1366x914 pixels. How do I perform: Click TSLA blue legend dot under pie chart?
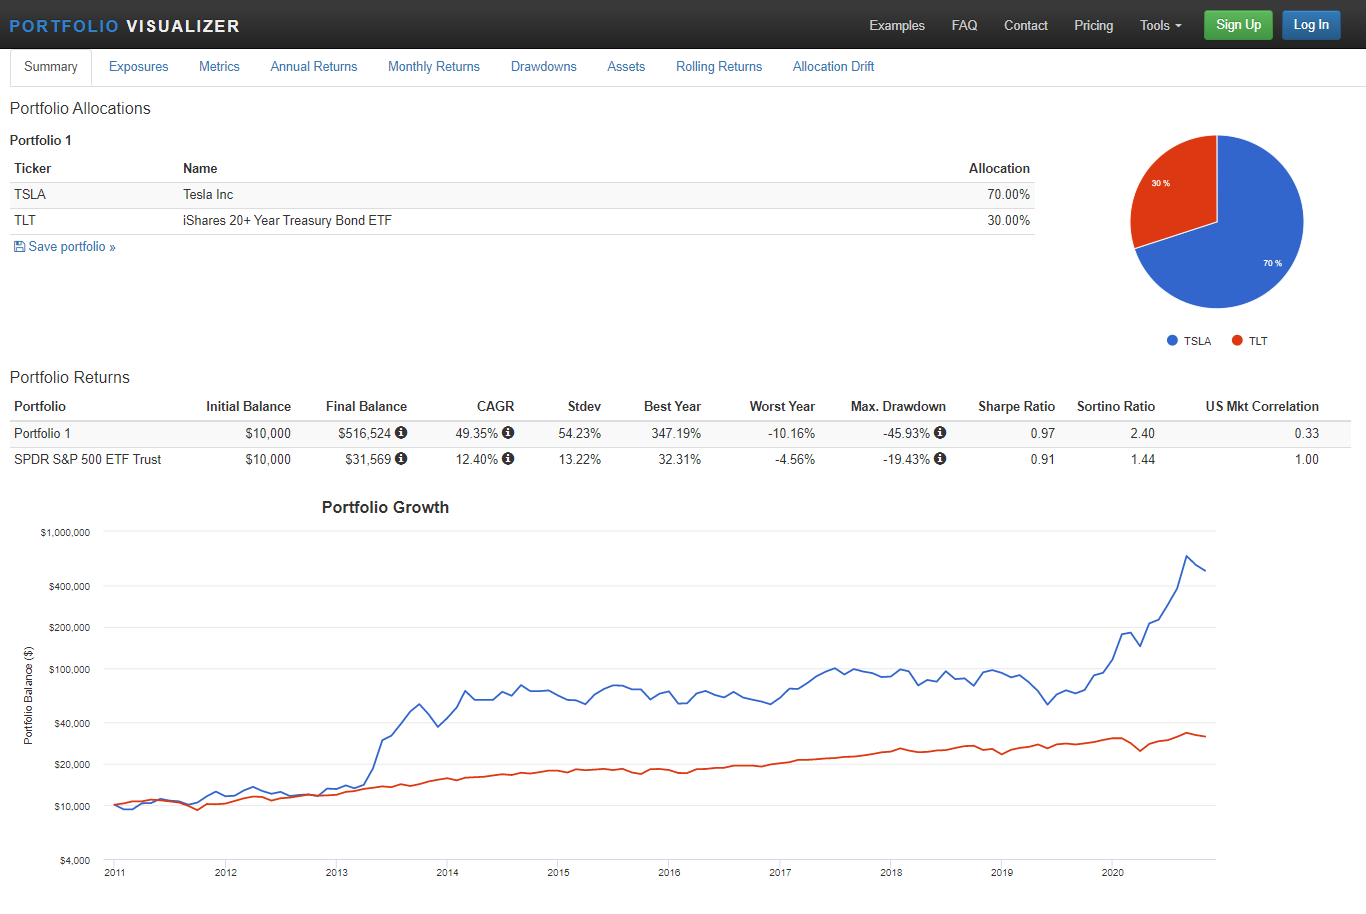1172,341
